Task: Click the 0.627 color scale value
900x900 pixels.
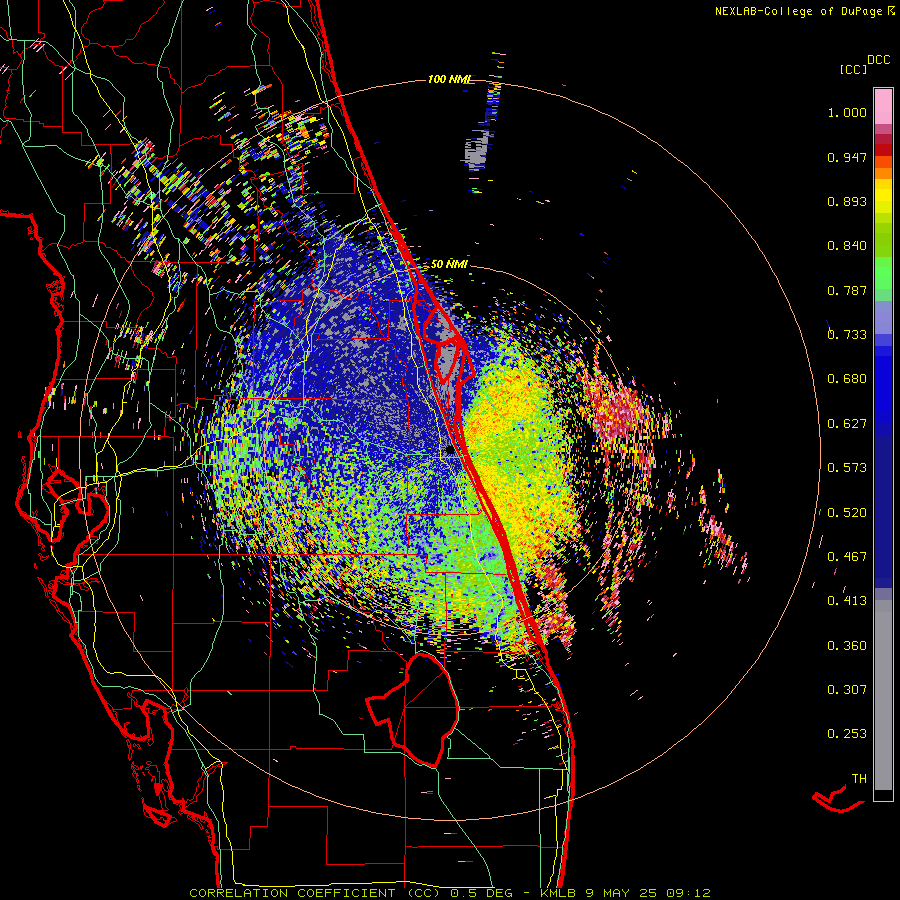Action: tap(847, 424)
